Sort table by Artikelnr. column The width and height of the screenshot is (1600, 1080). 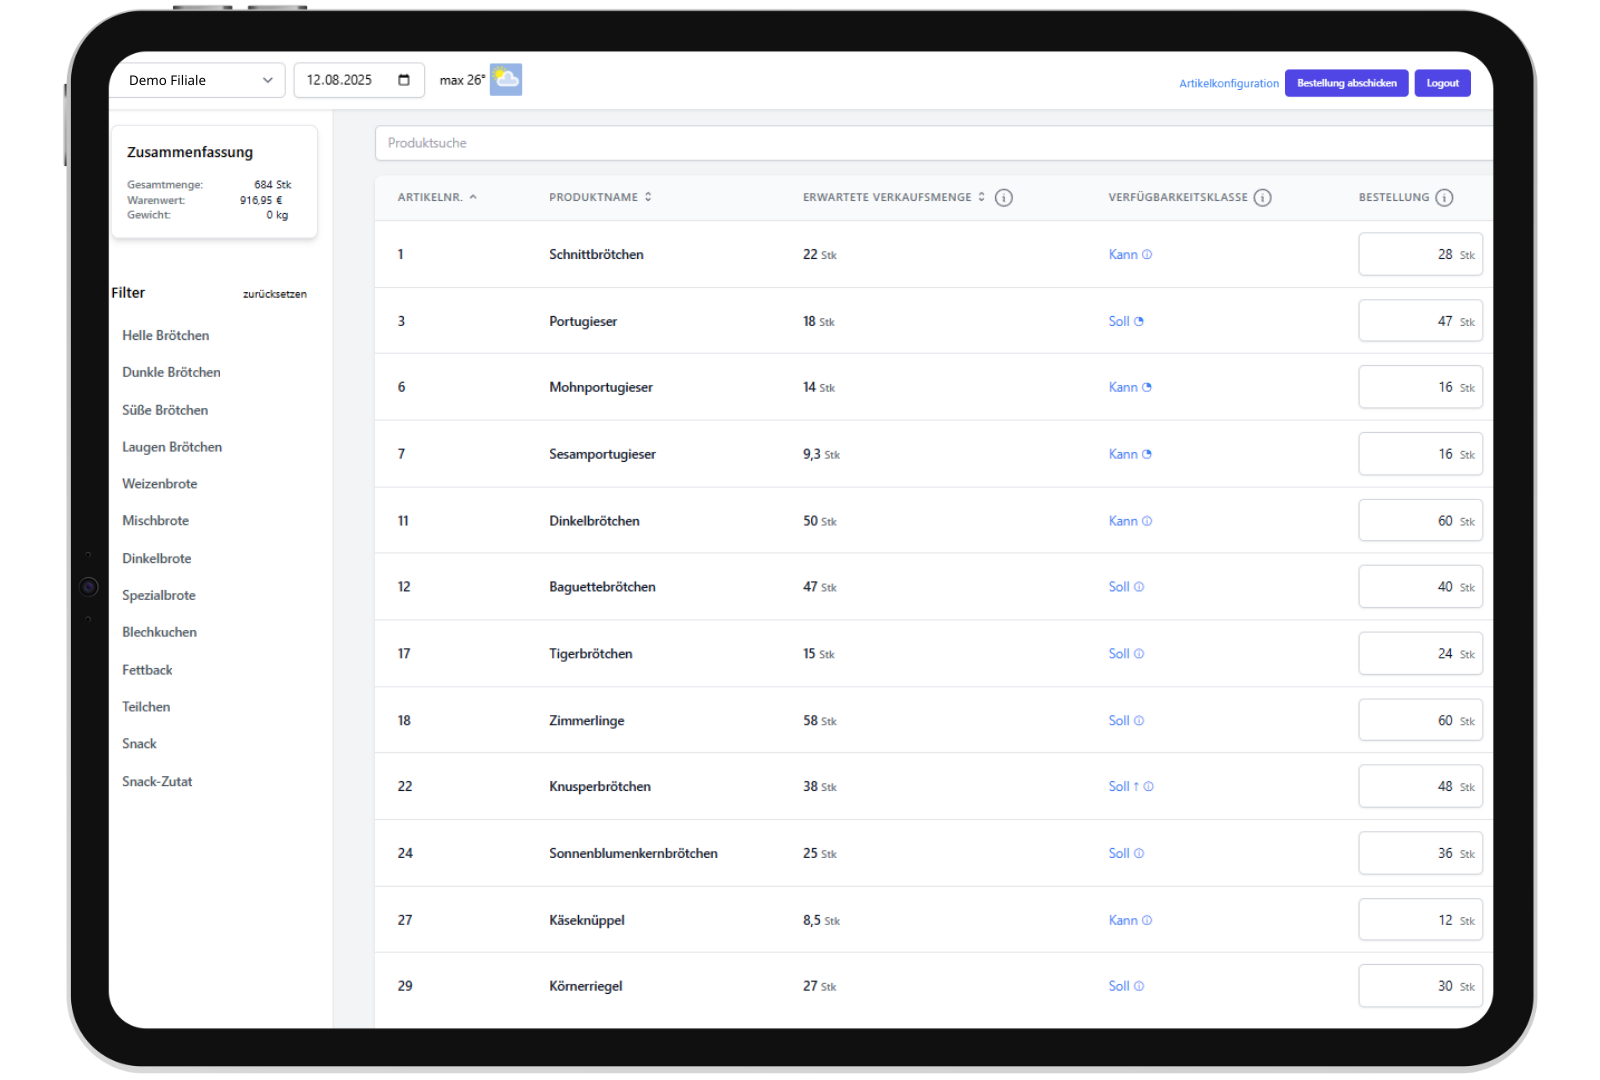coord(437,198)
